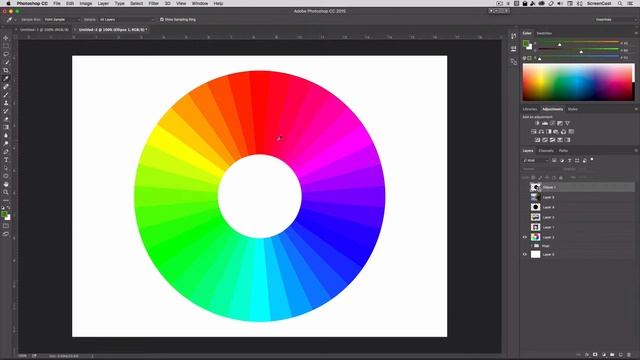Screen dimensions: 640x360
Task: Filter layers by type layers
Action: 569,161
